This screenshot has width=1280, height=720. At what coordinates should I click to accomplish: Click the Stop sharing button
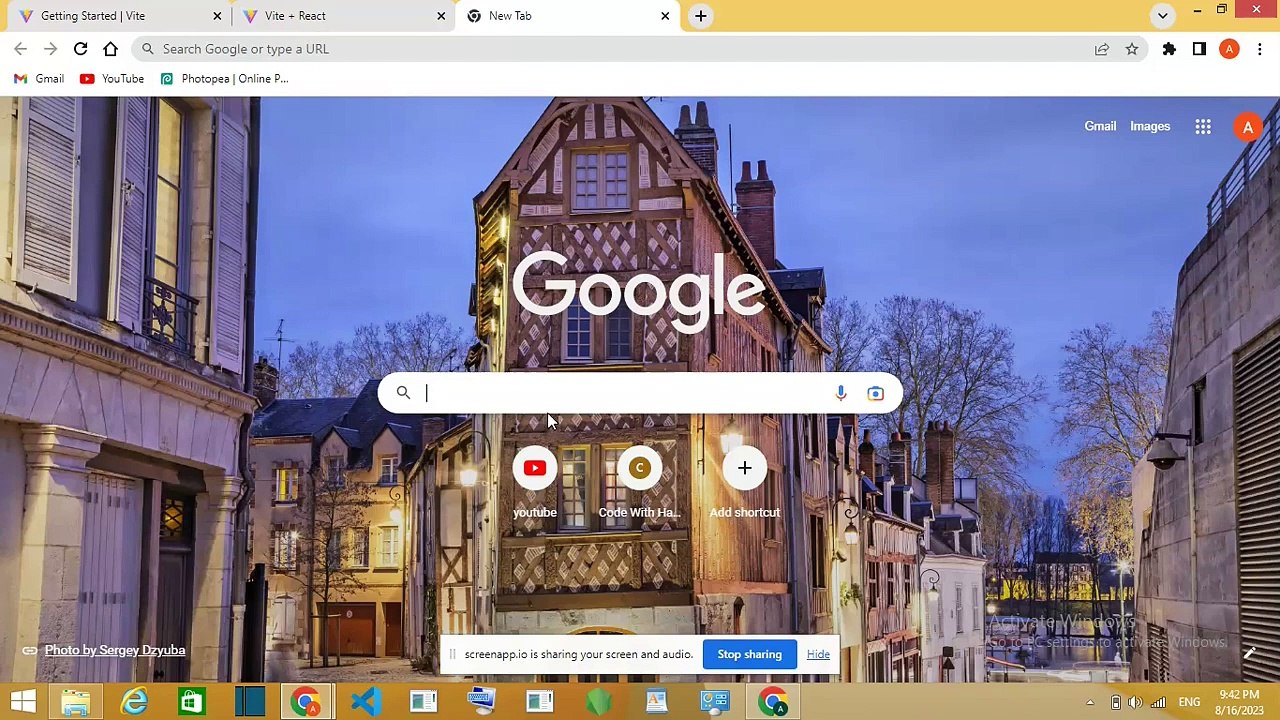749,654
